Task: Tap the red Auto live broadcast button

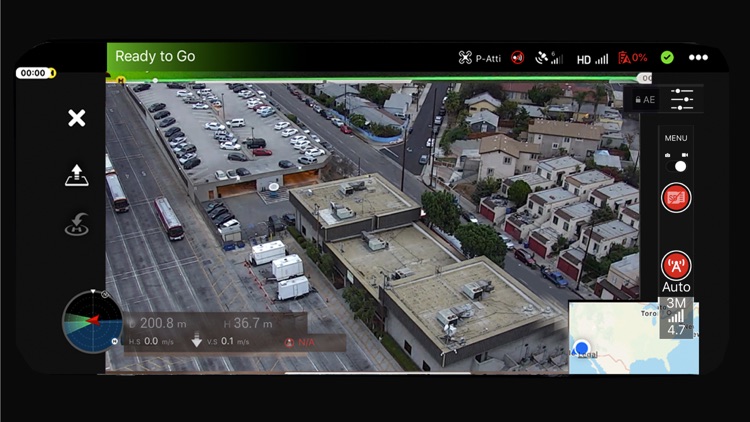Action: [x=676, y=266]
